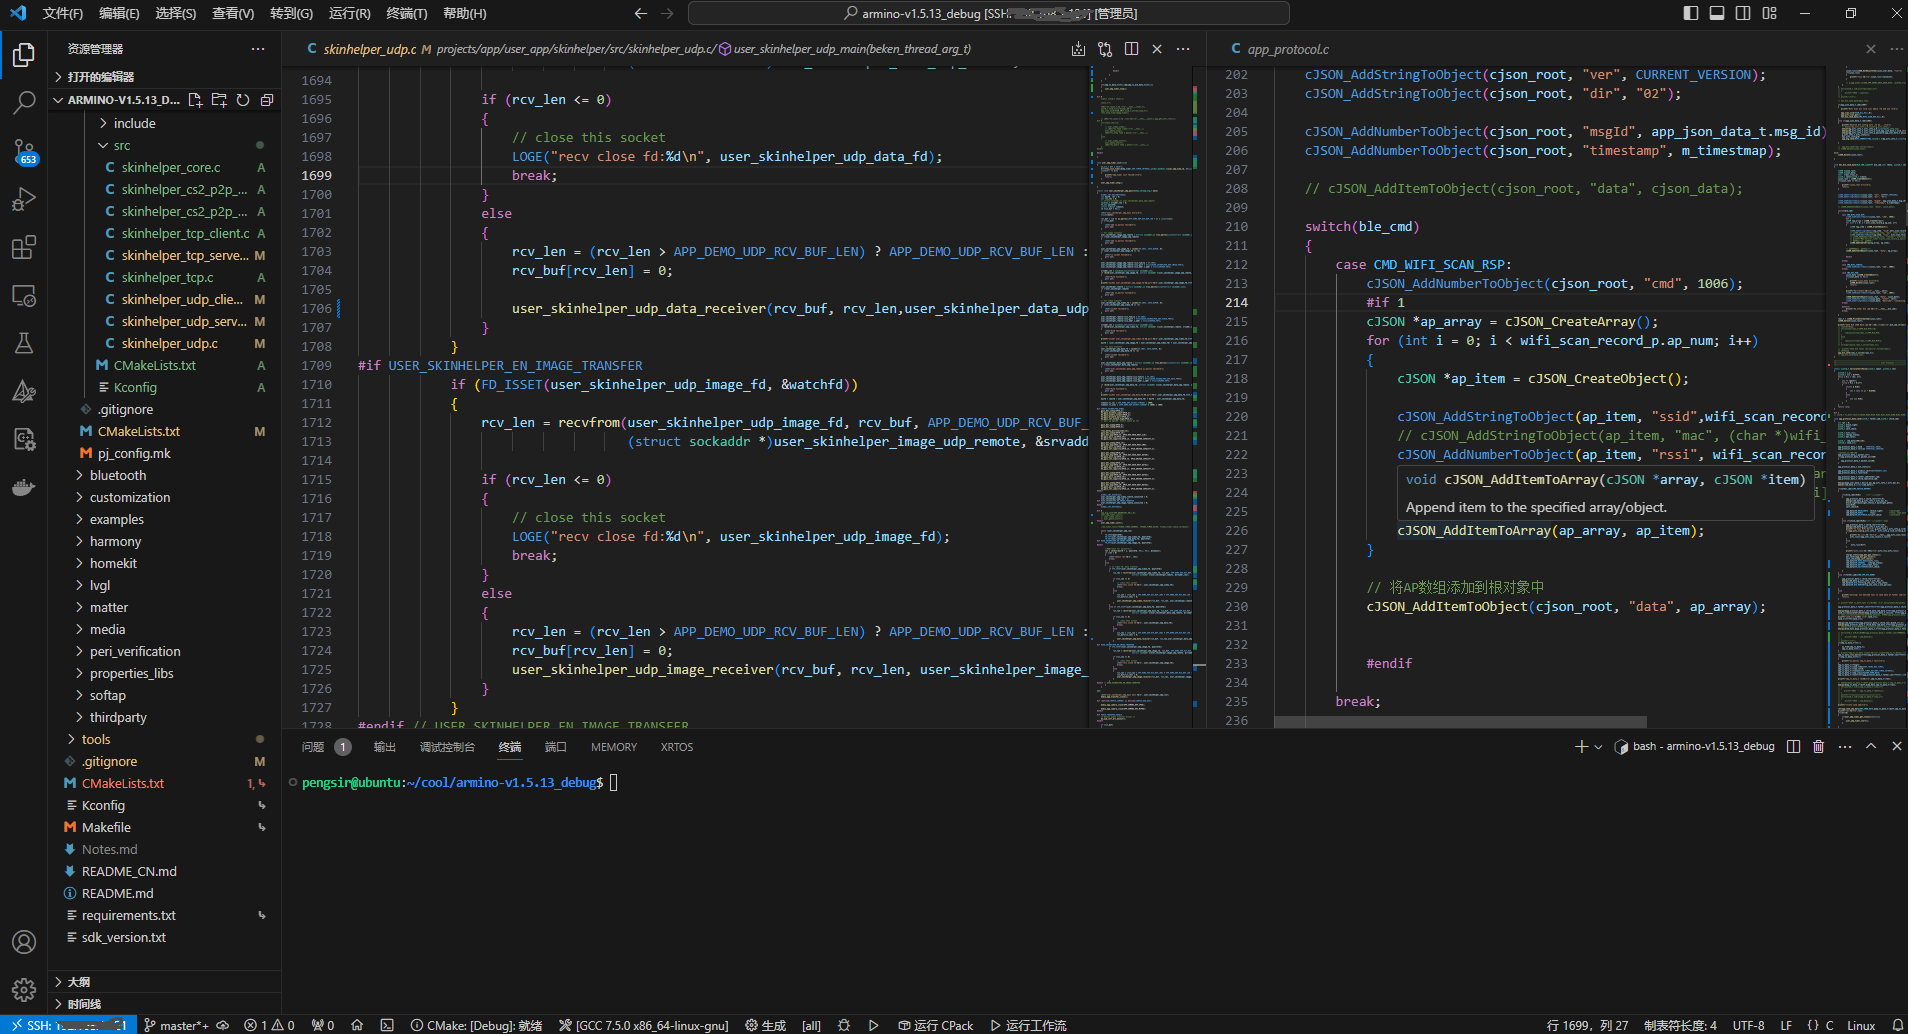
Task: Switch to the 调试控制台 panel tab
Action: coord(447,747)
